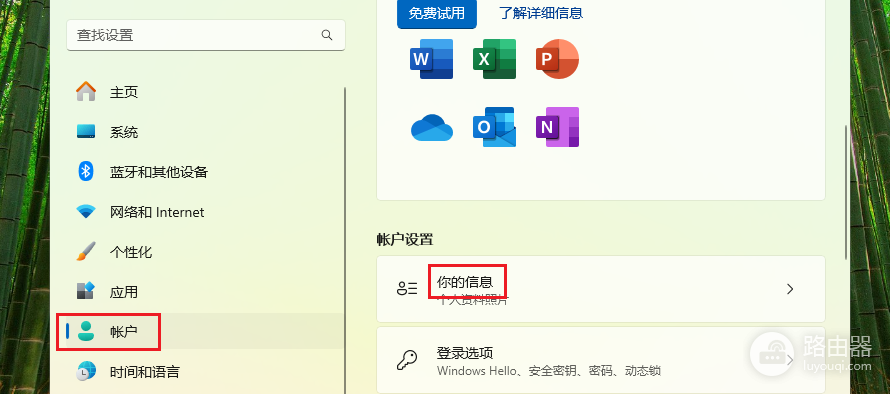Click the home icon beside 主页

(86, 91)
